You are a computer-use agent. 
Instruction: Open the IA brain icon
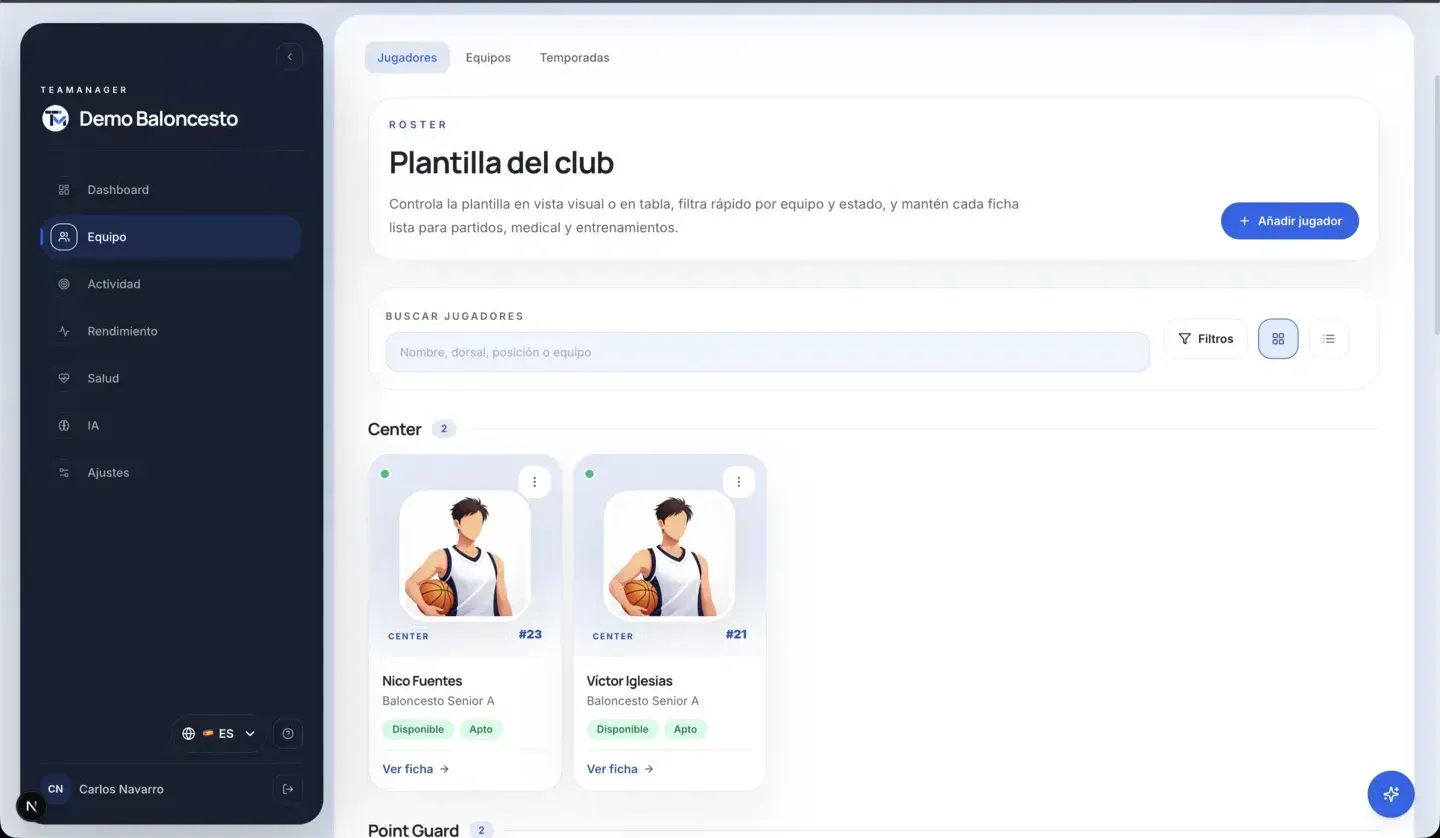64,425
